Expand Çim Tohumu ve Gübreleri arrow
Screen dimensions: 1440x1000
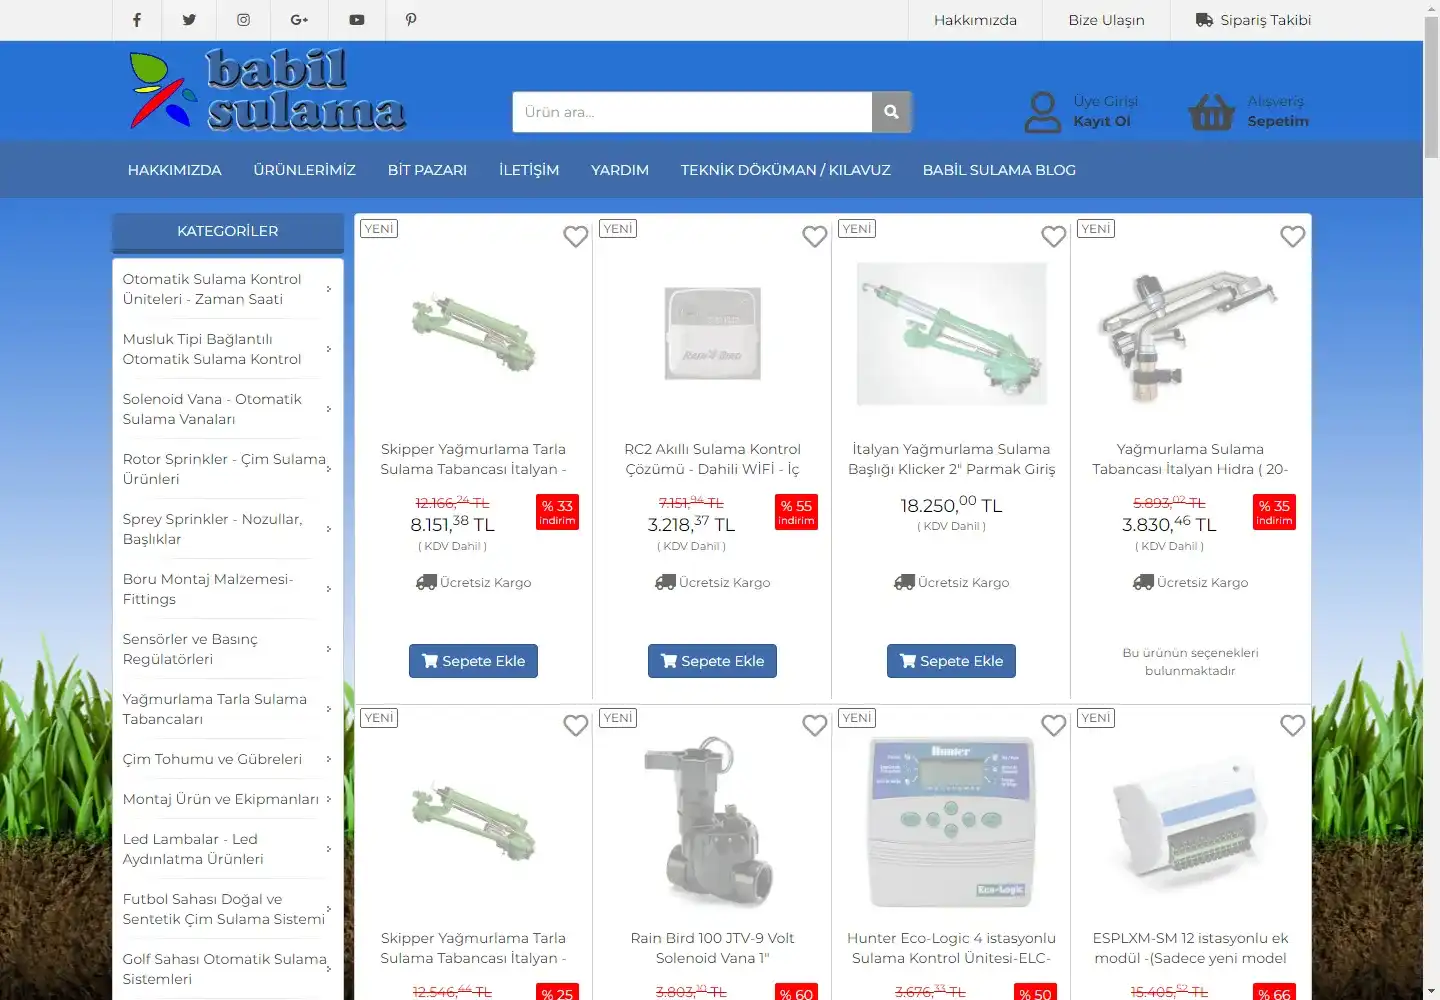[x=329, y=759]
